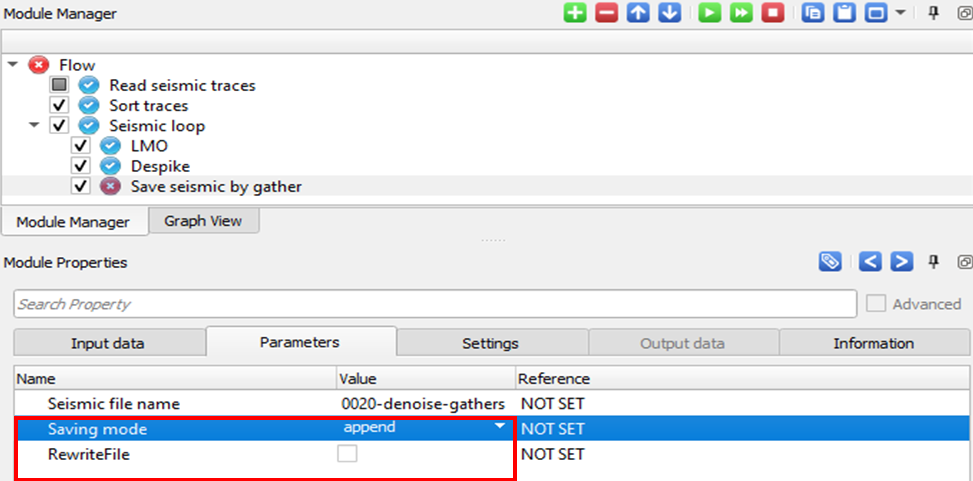Viewport: 973px width, 481px height.
Task: Select the Sort traces module
Action: point(149,106)
